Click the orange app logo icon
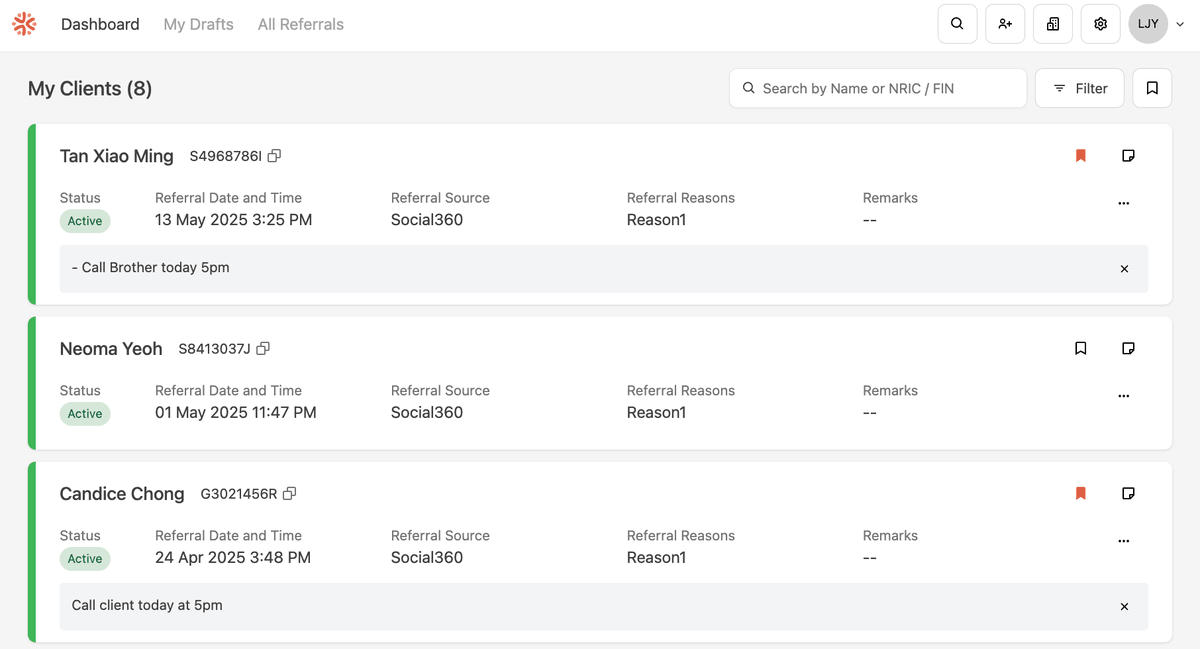 tap(24, 24)
